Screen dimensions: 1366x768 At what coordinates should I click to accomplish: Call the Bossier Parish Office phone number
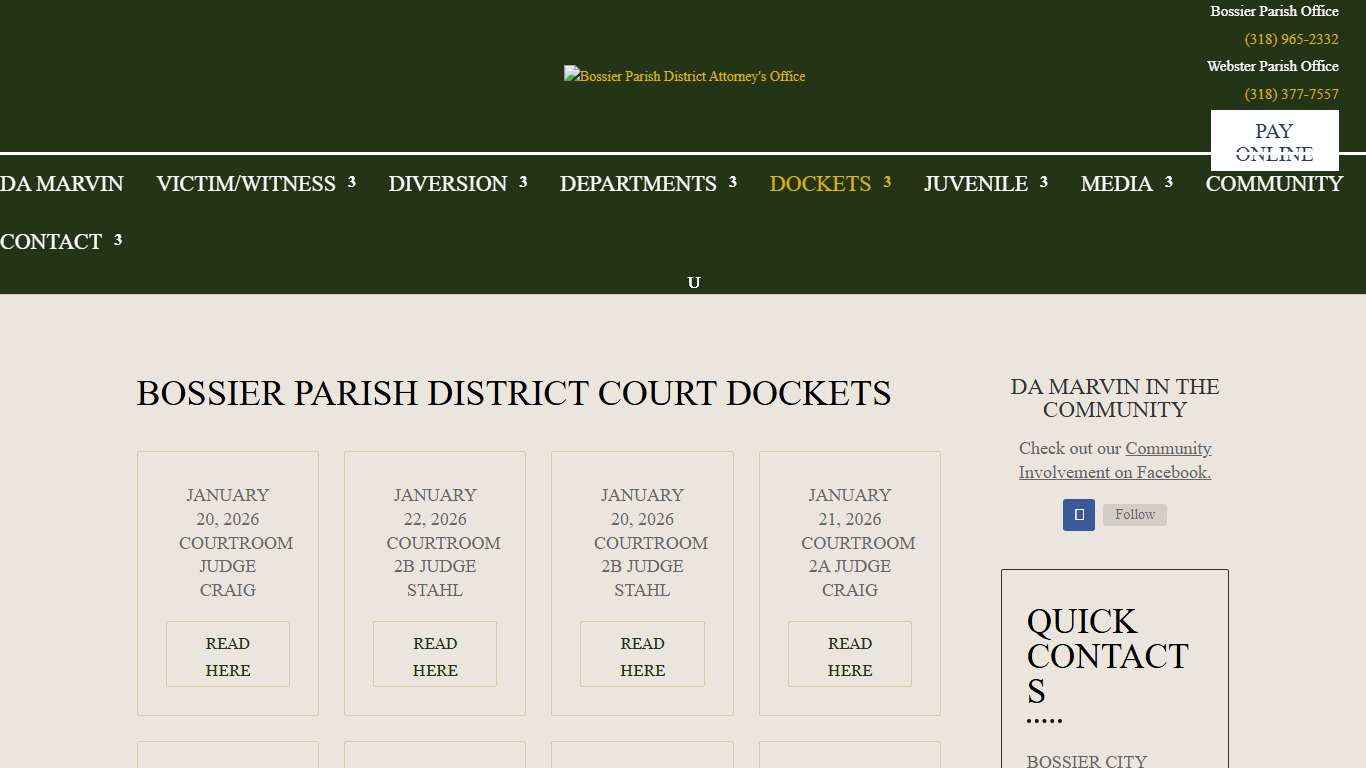[1290, 39]
